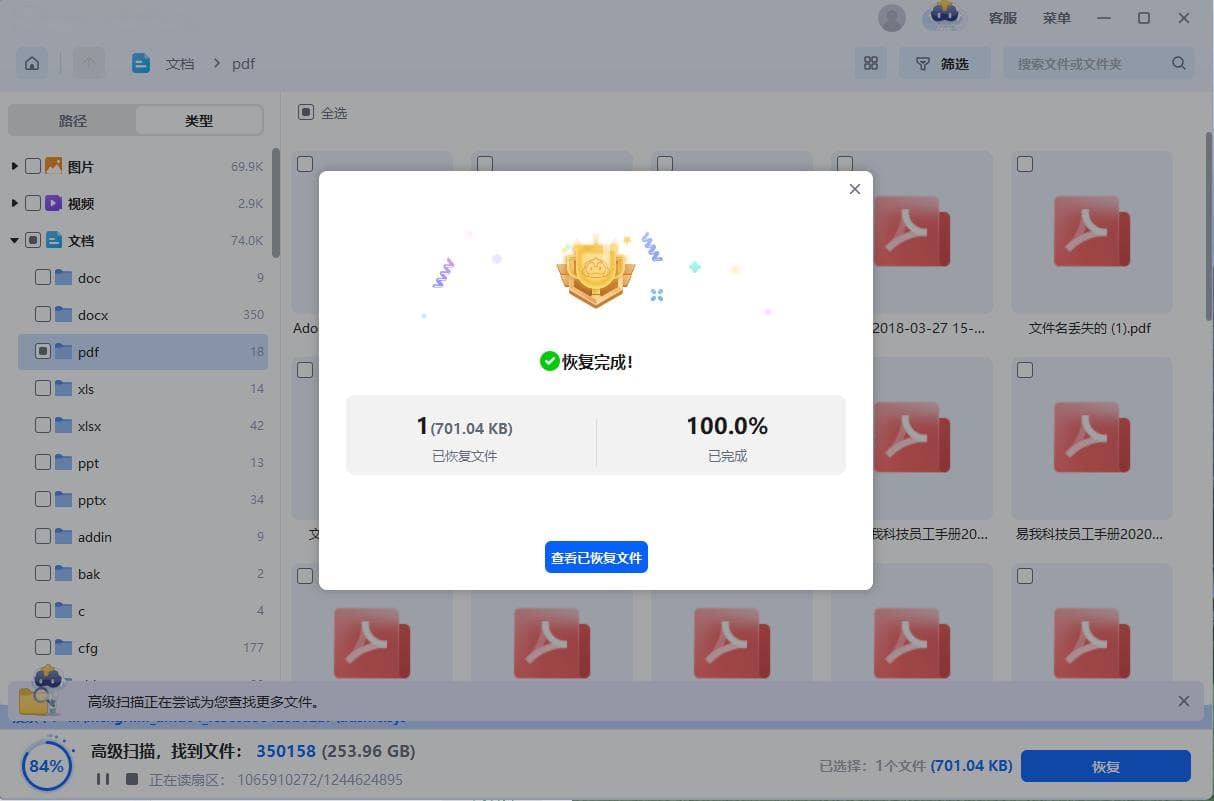Click 文档 in the breadcrumb
Screen dimensions: 1214x801
click(180, 63)
